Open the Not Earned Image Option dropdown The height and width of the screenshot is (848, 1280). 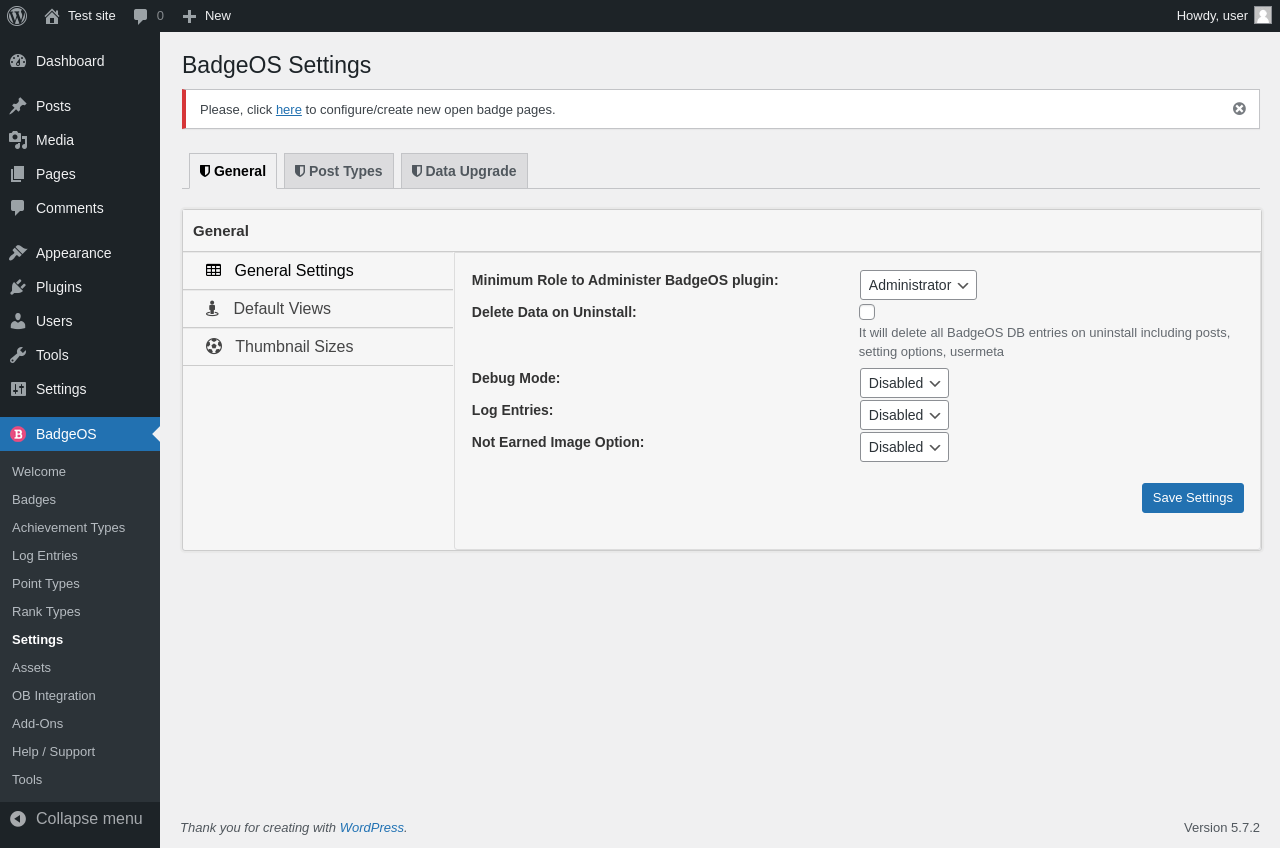pos(904,447)
